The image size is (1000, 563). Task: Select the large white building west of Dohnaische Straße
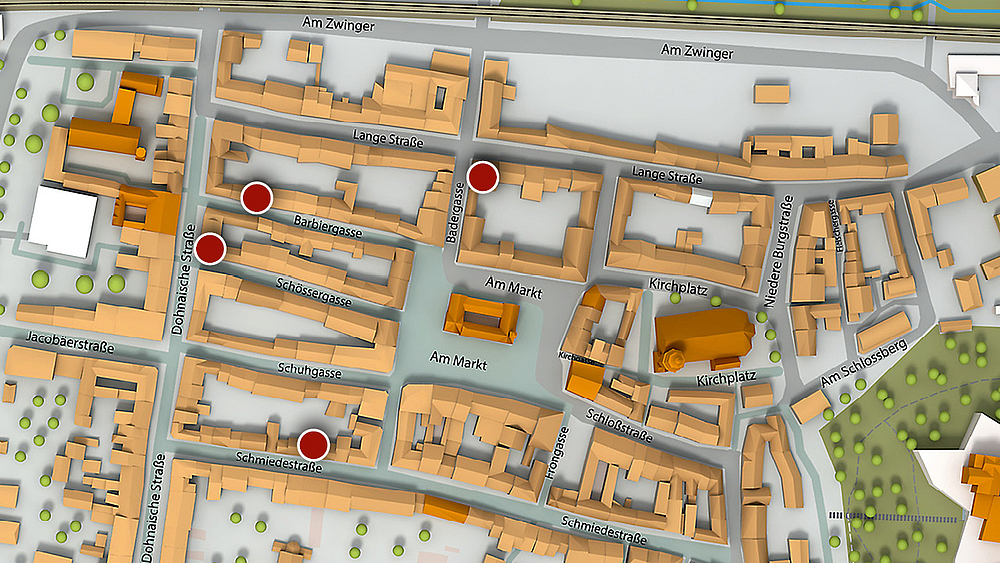(x=62, y=221)
